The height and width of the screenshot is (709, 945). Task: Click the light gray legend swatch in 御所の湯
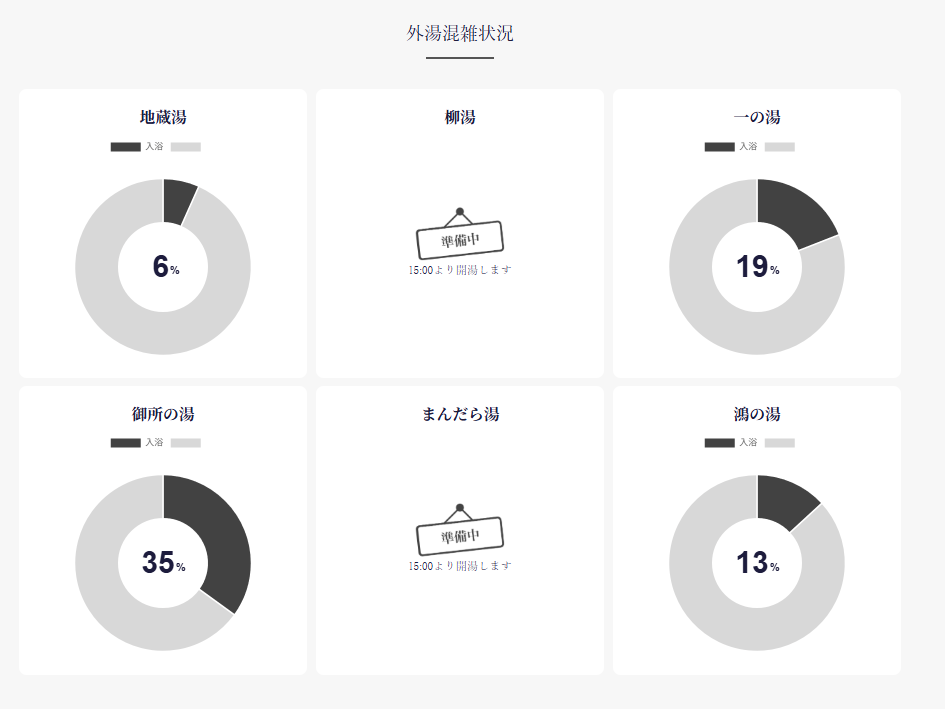pyautogui.click(x=185, y=443)
